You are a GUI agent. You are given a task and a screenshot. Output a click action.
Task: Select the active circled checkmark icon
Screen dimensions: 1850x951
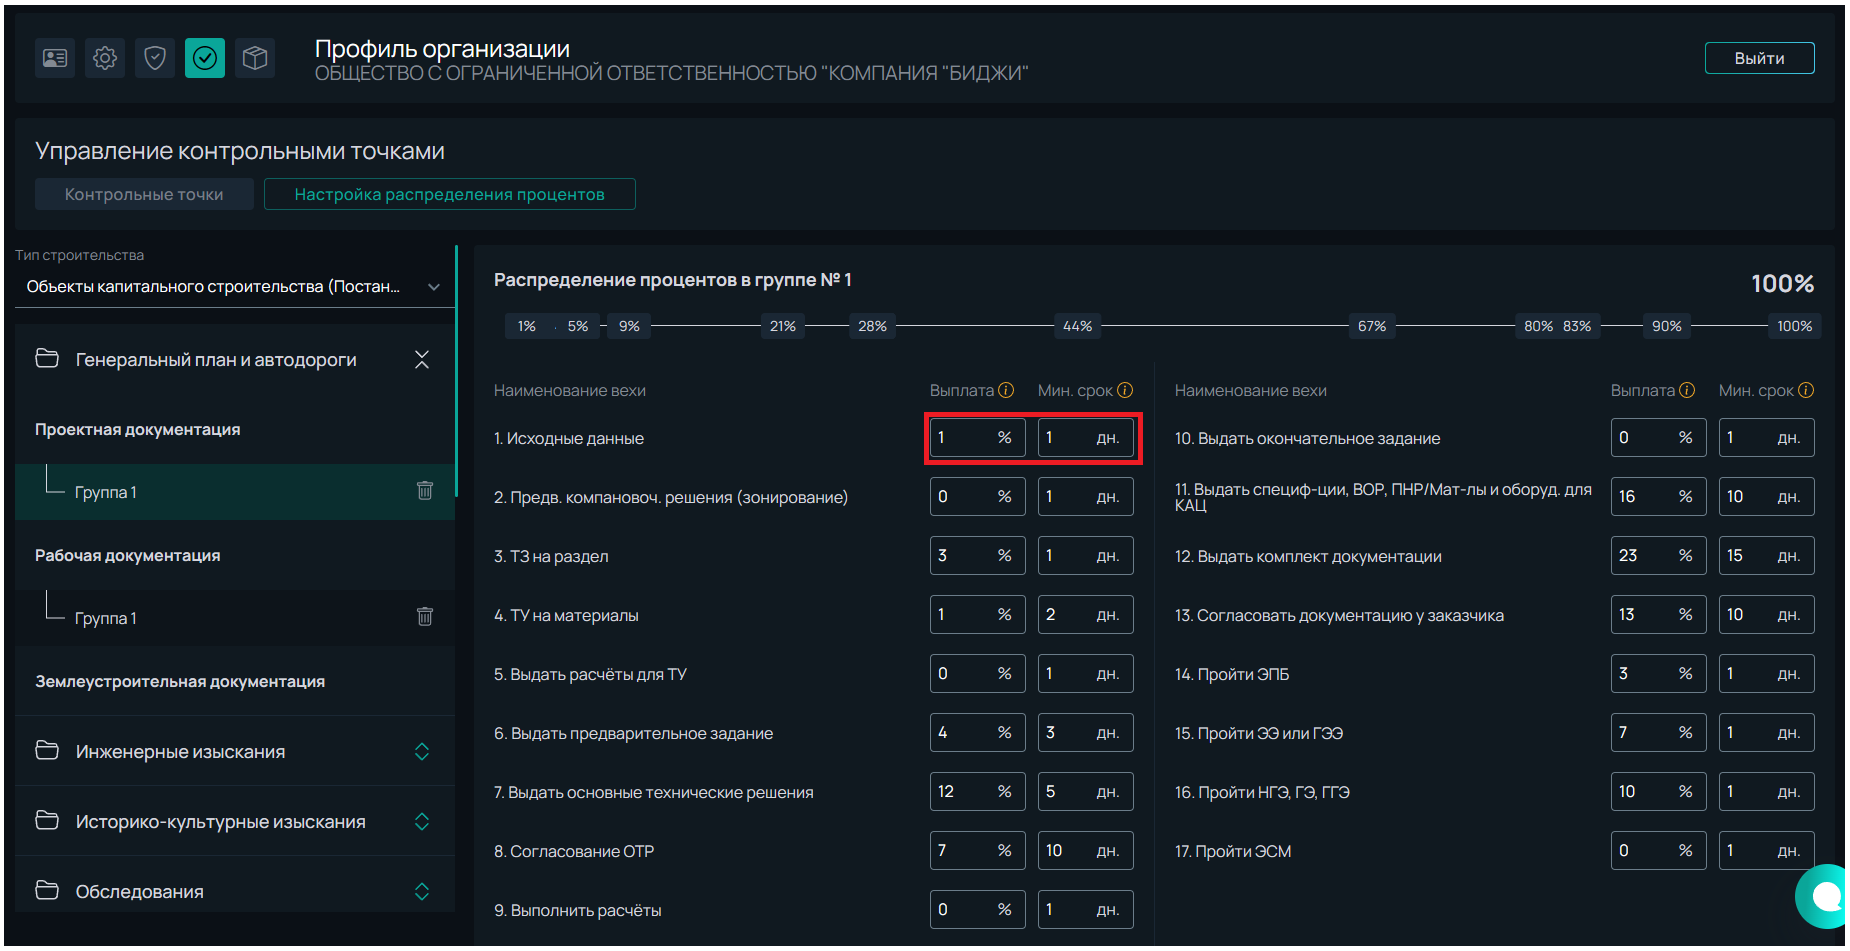pos(205,59)
